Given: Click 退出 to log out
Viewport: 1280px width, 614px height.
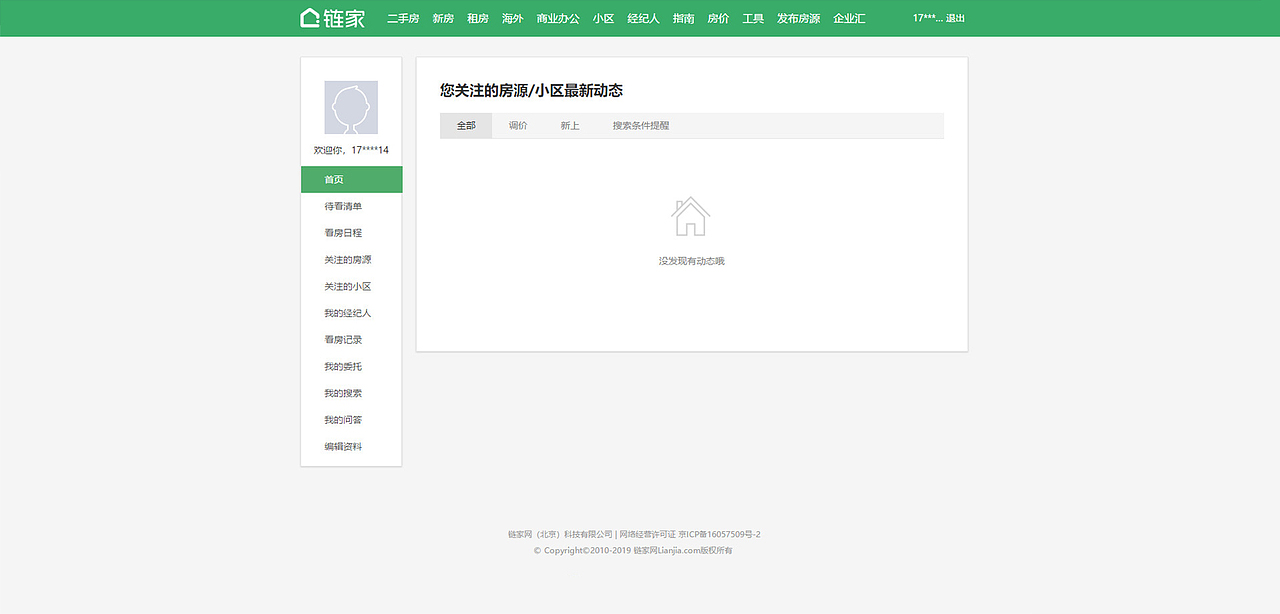Looking at the screenshot, I should pyautogui.click(x=956, y=19).
